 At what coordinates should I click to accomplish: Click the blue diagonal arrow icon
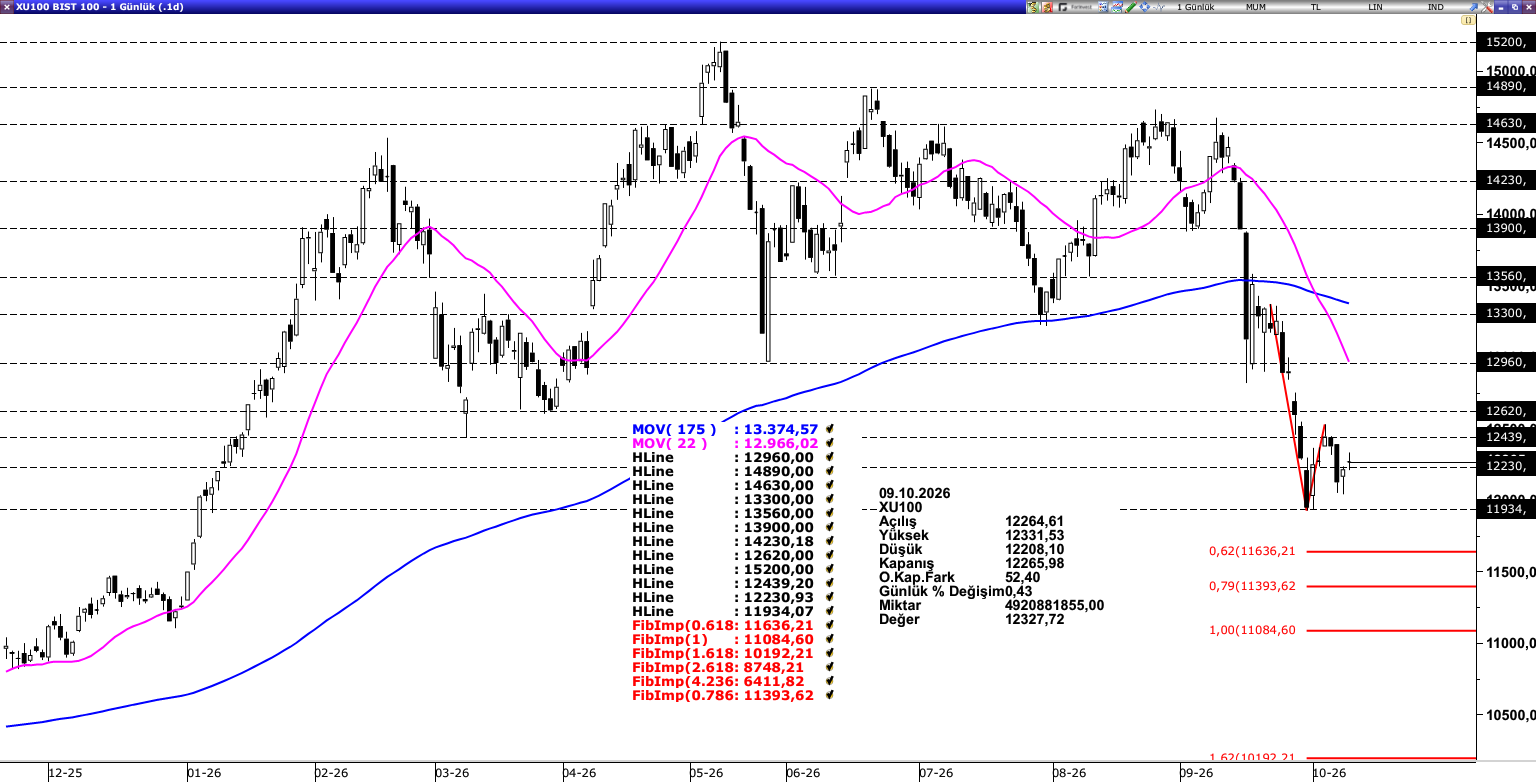(1473, 7)
